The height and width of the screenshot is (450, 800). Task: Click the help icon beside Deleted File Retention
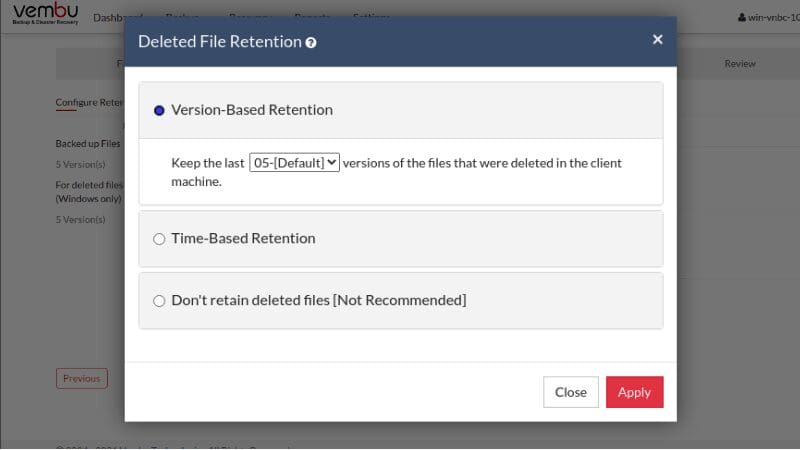tap(312, 43)
